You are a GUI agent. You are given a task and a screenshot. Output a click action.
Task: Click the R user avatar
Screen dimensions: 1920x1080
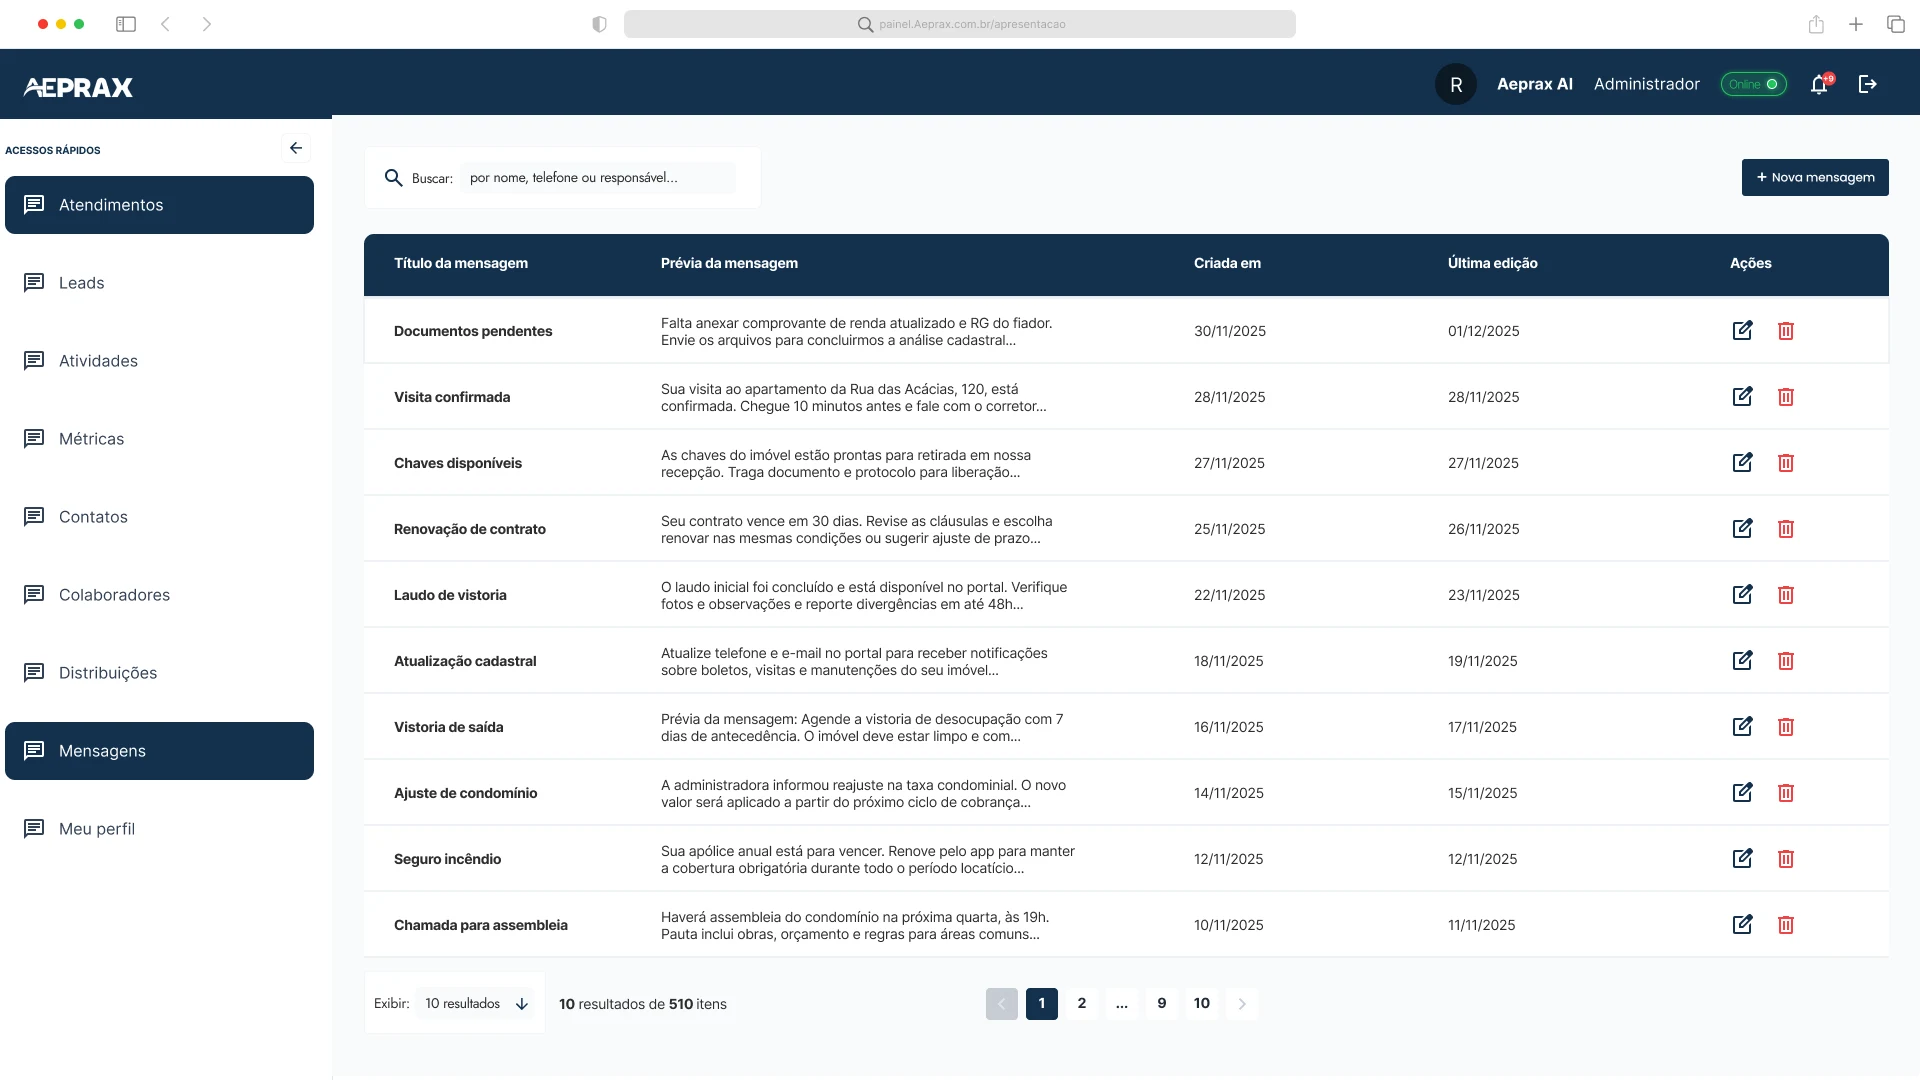point(1456,84)
